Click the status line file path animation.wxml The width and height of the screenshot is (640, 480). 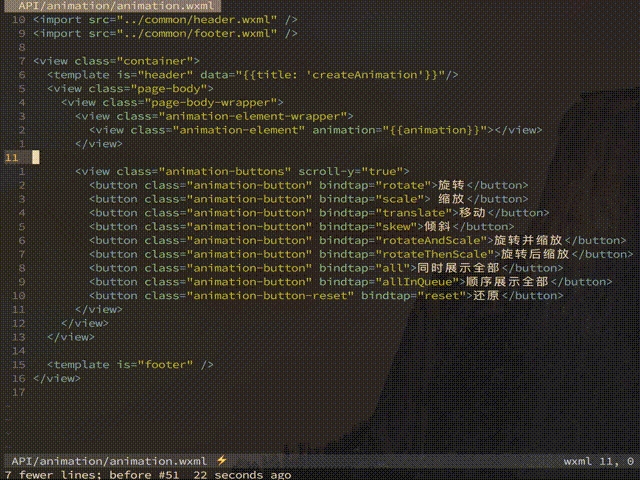pos(109,461)
